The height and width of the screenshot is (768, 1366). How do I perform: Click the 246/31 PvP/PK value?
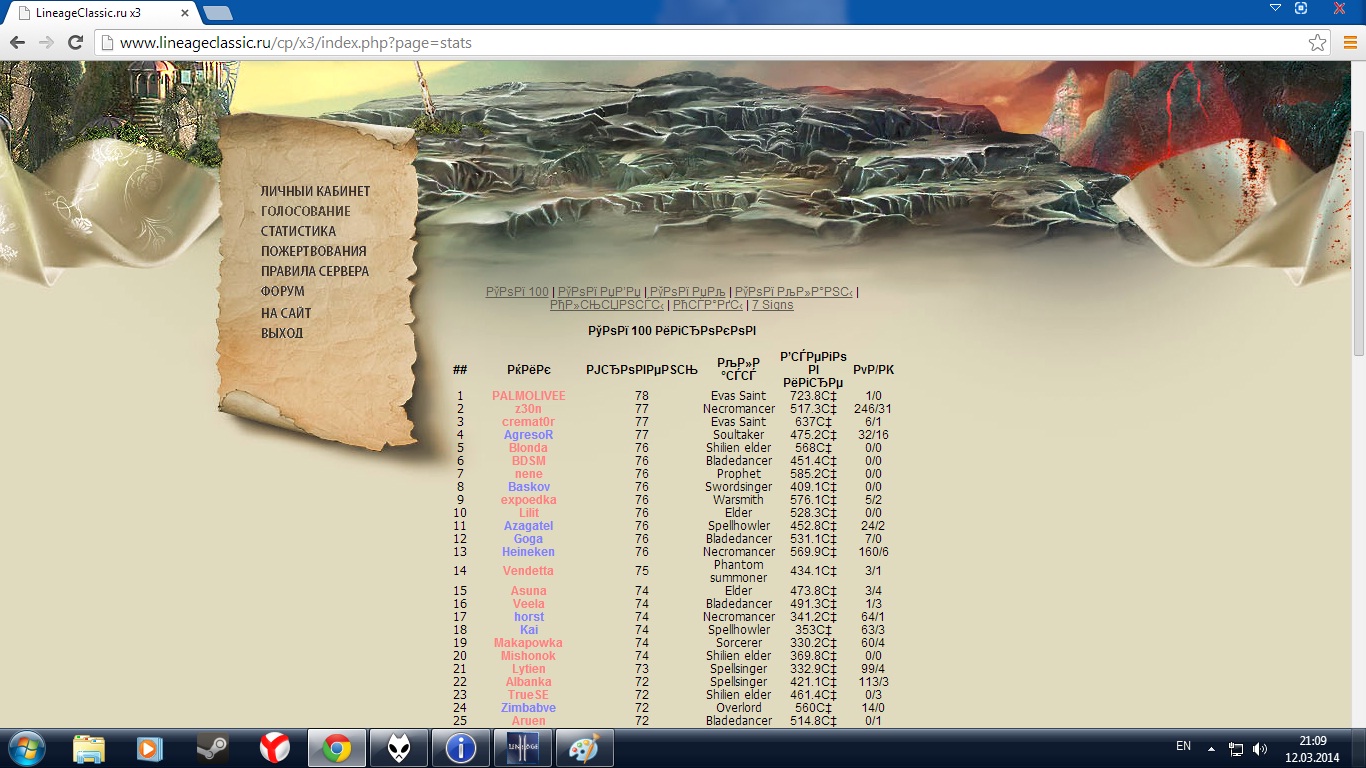point(873,409)
